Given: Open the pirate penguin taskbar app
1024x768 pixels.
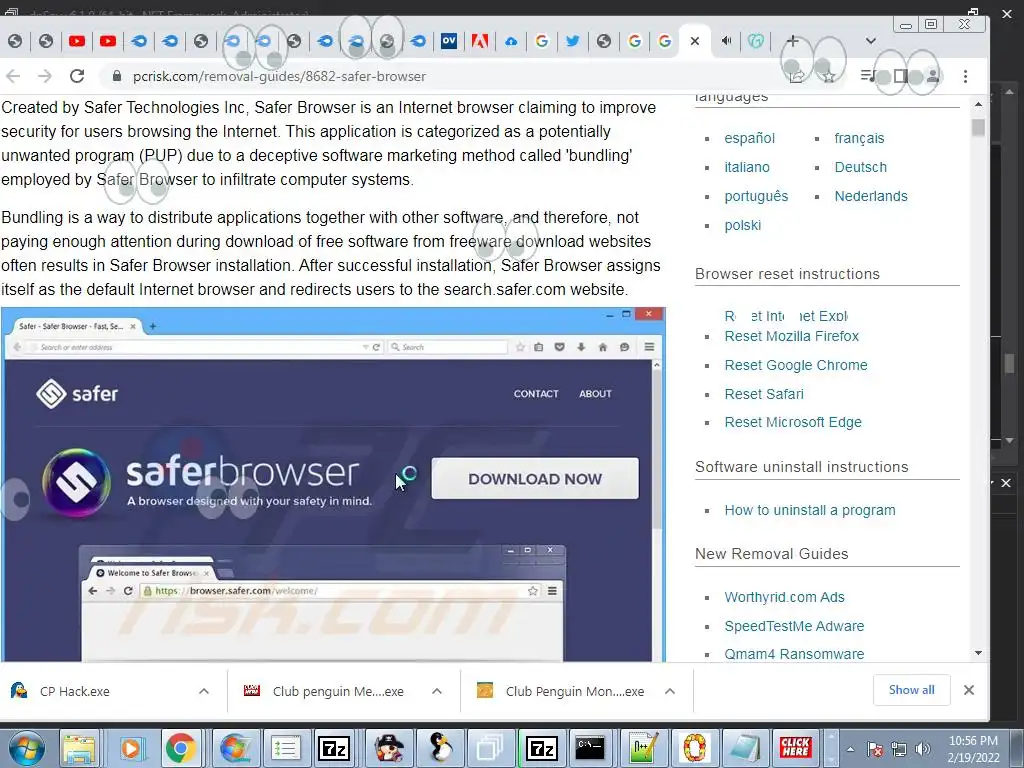Looking at the screenshot, I should pos(389,748).
